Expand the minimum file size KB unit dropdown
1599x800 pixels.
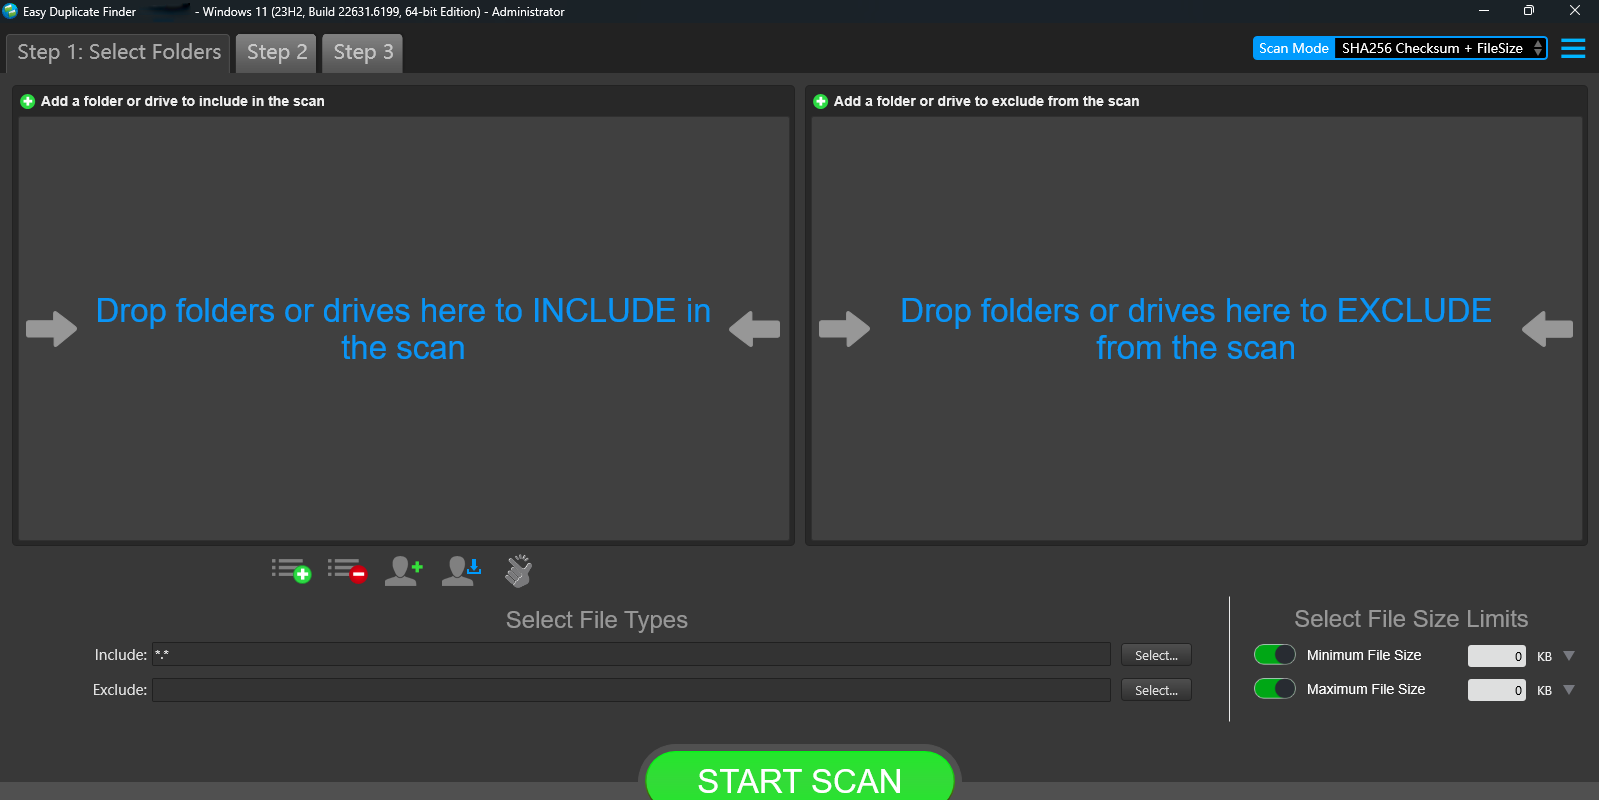1569,656
